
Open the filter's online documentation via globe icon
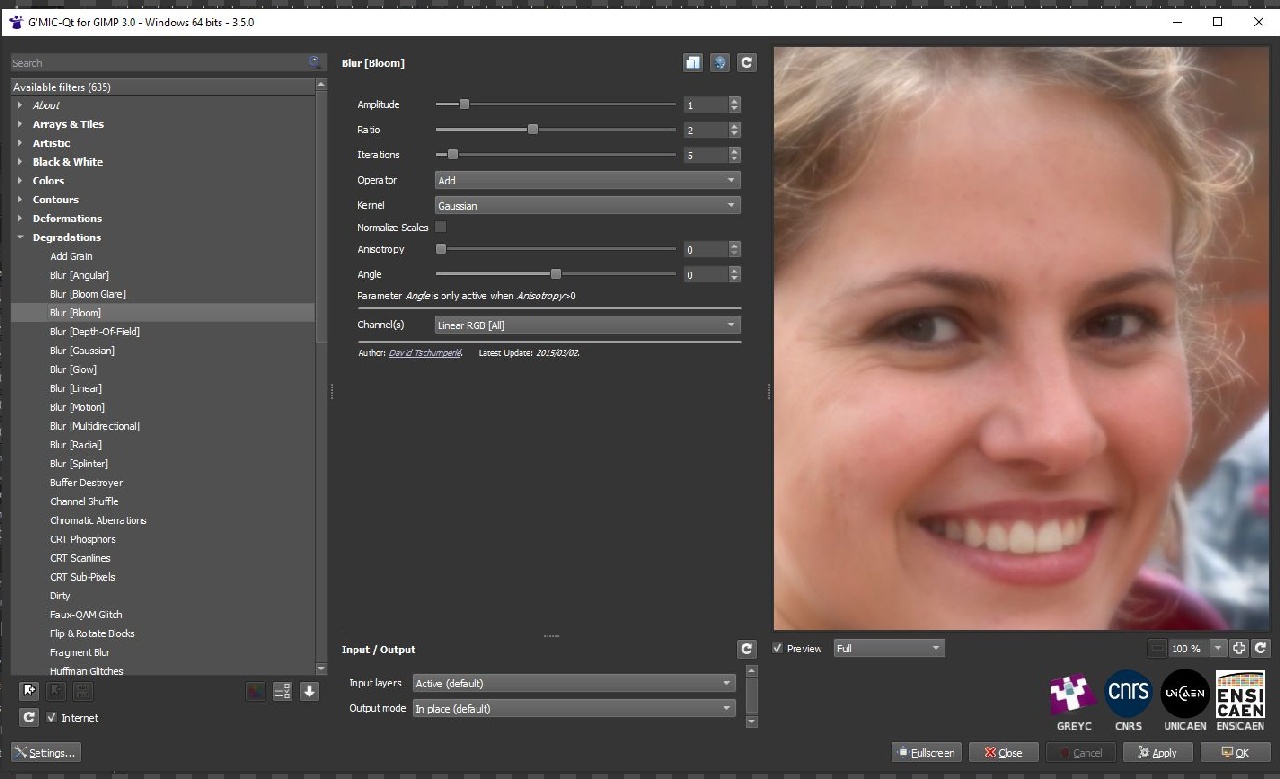[719, 62]
